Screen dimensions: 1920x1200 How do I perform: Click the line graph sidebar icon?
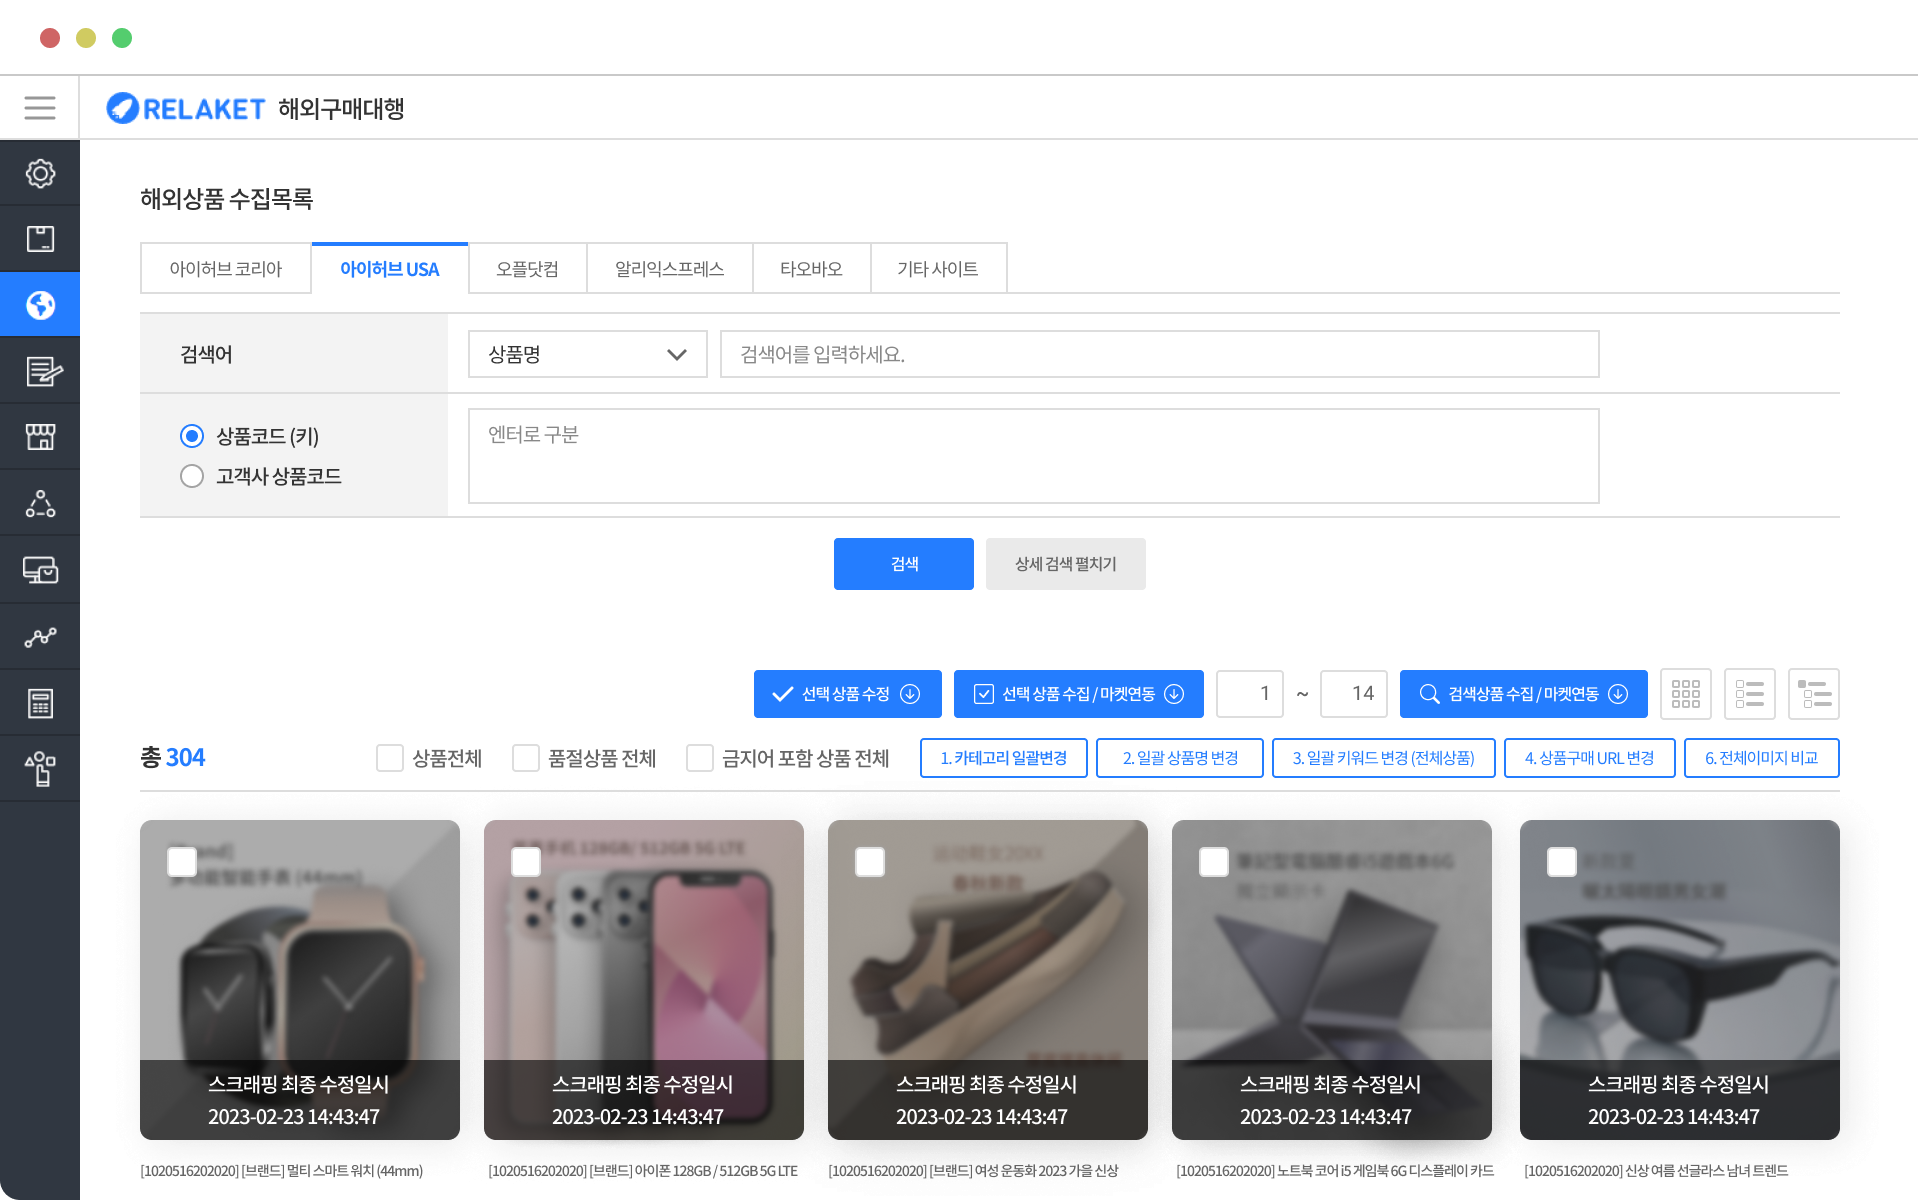point(40,637)
